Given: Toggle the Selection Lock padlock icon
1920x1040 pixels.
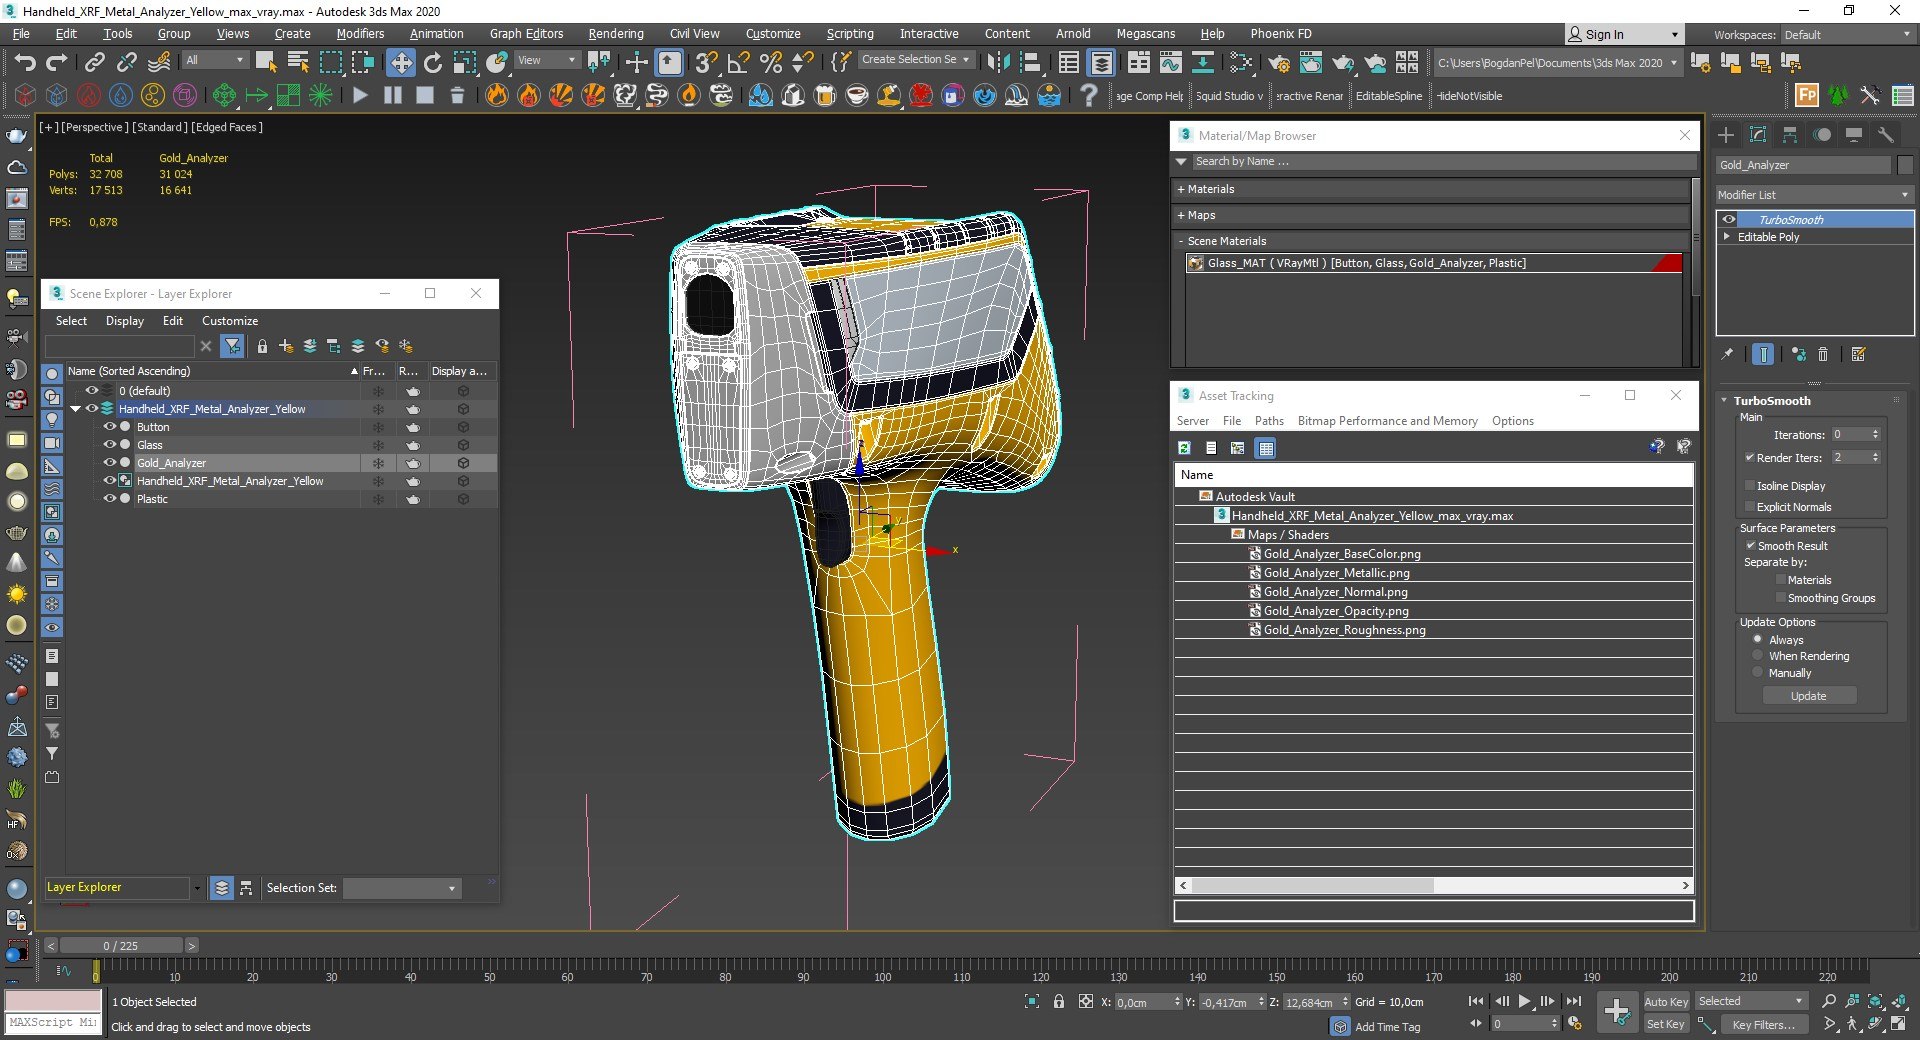Looking at the screenshot, I should click(x=1059, y=1001).
